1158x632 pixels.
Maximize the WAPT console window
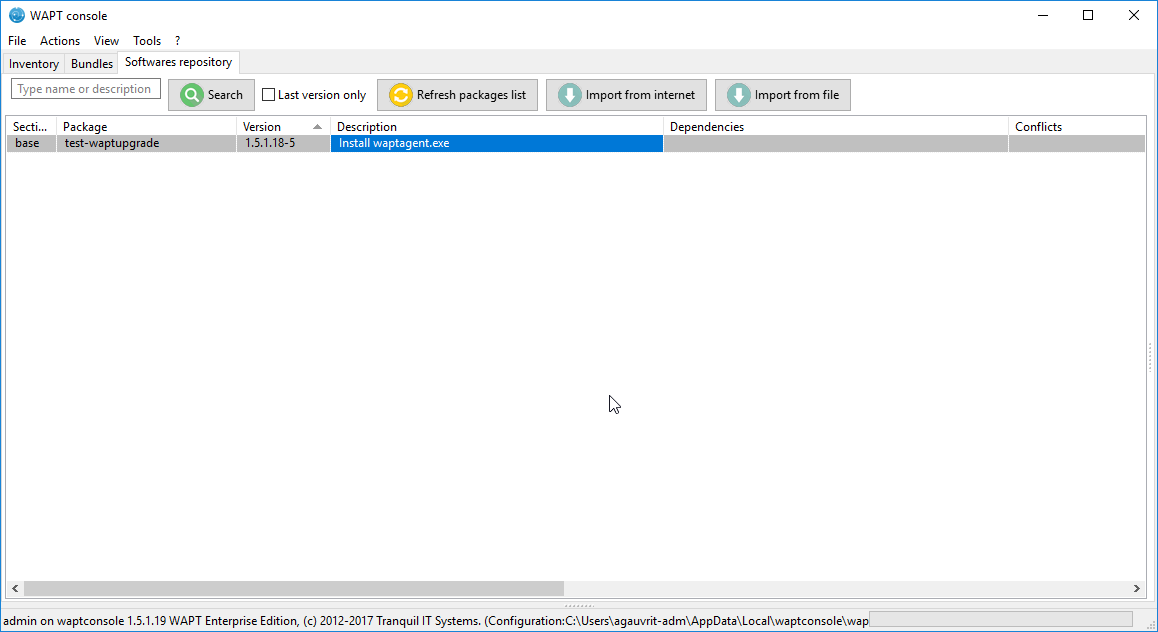point(1088,16)
